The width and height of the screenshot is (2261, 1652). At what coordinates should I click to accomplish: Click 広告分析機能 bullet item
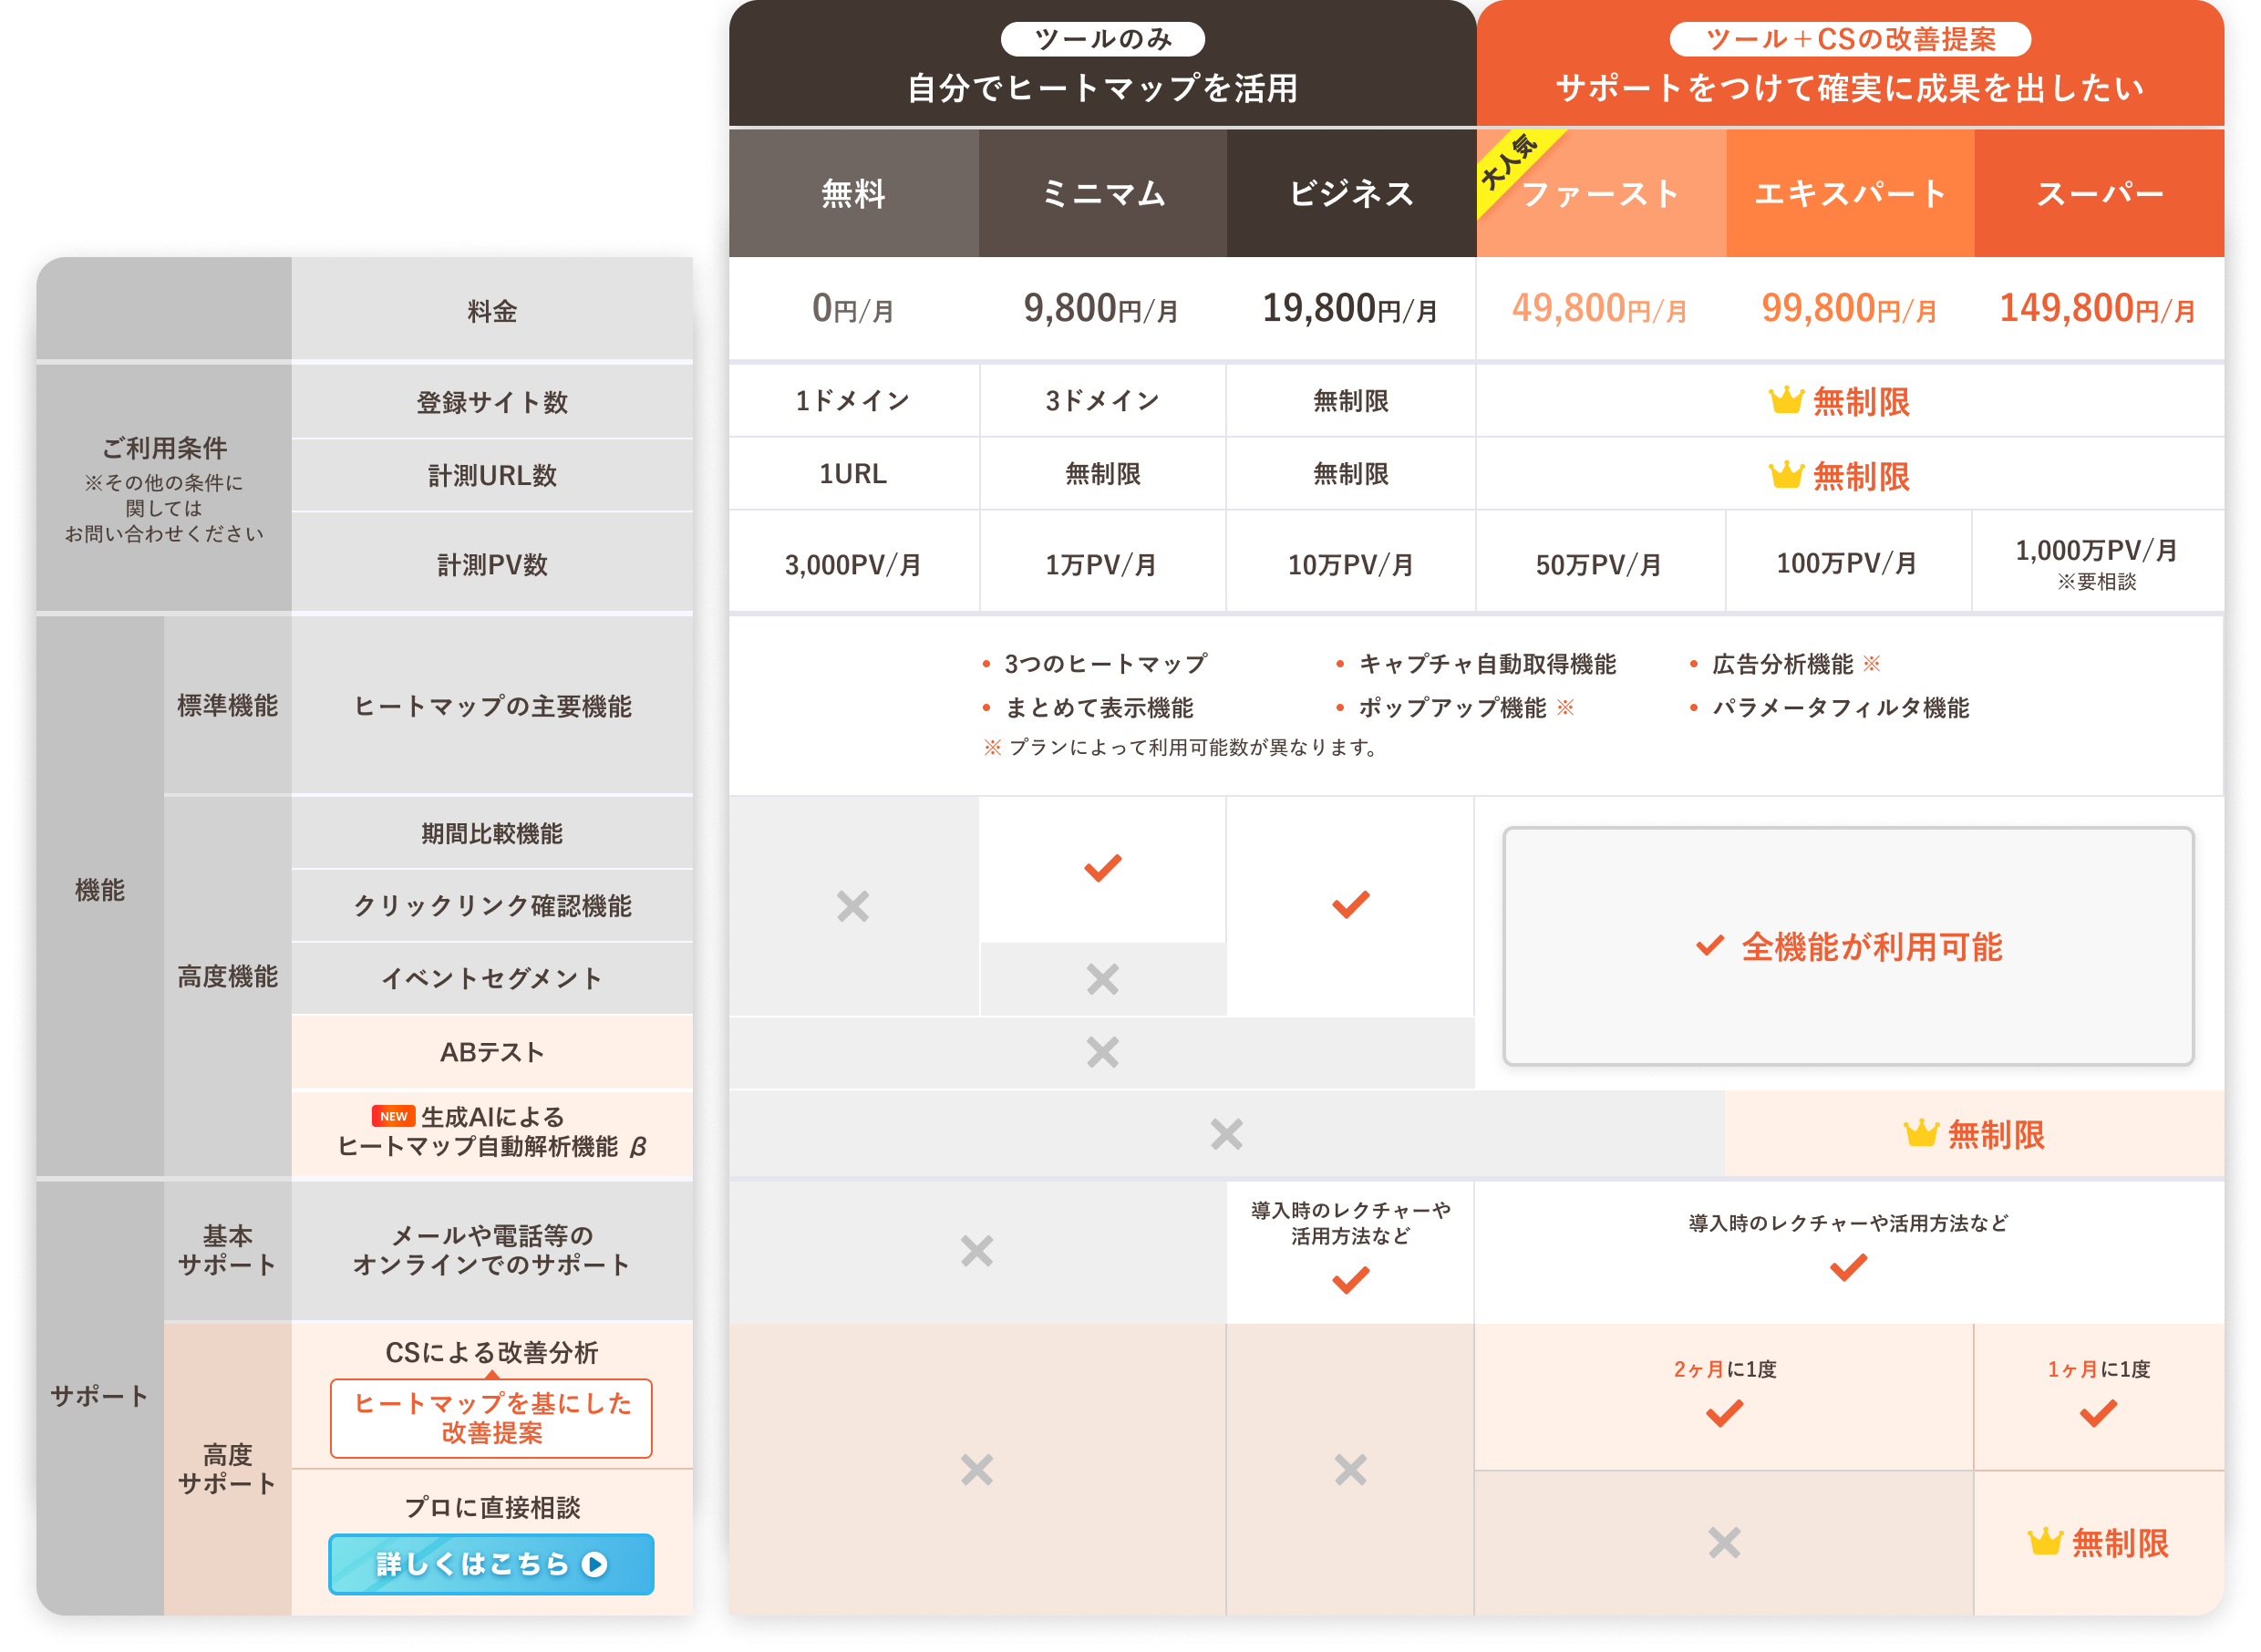(1784, 663)
